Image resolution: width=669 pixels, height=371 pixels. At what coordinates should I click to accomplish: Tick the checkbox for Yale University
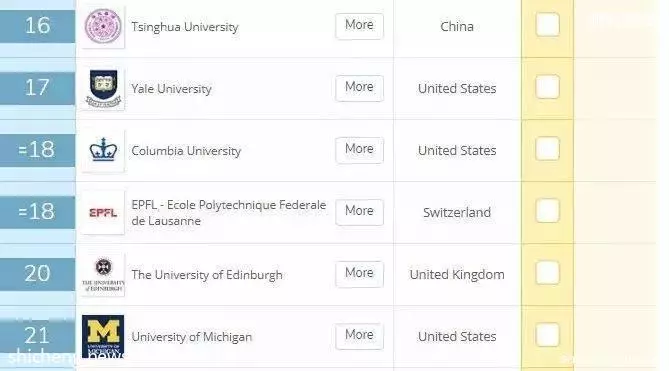[x=547, y=87]
